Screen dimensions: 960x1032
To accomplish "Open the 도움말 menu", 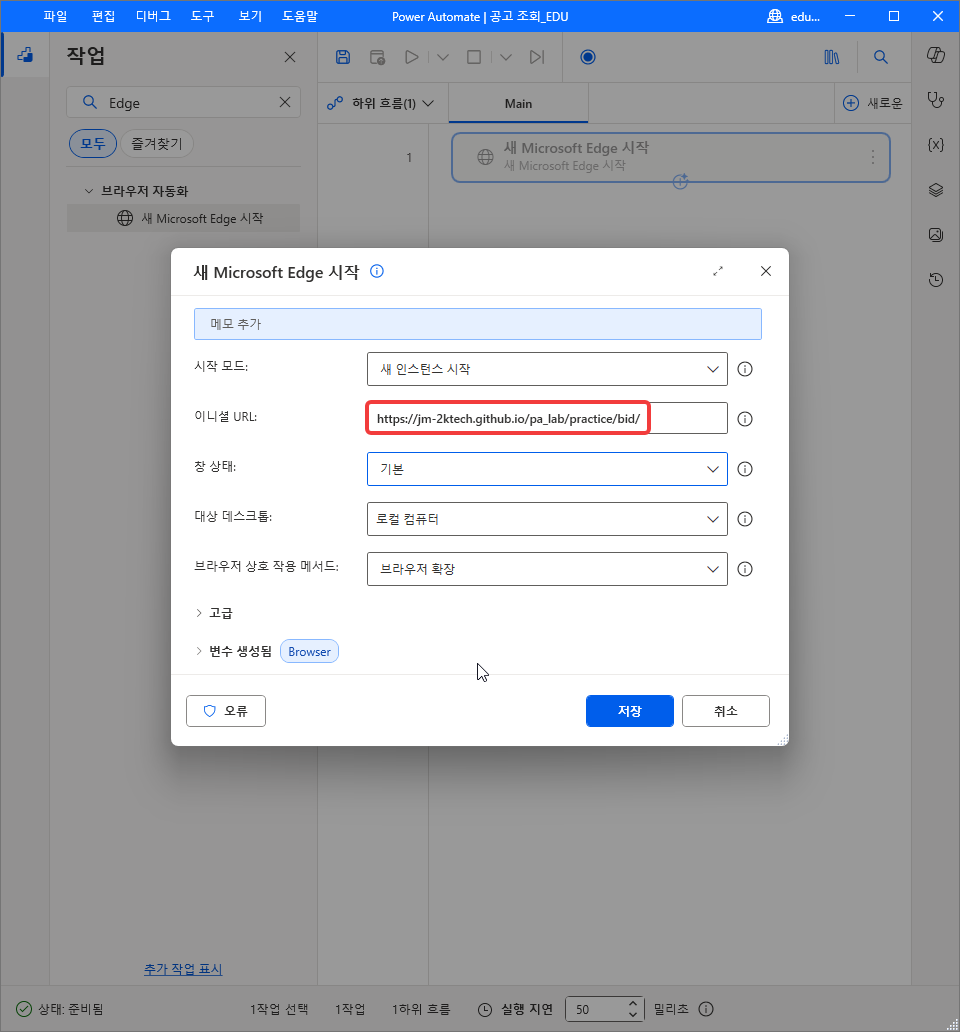I will pos(300,16).
